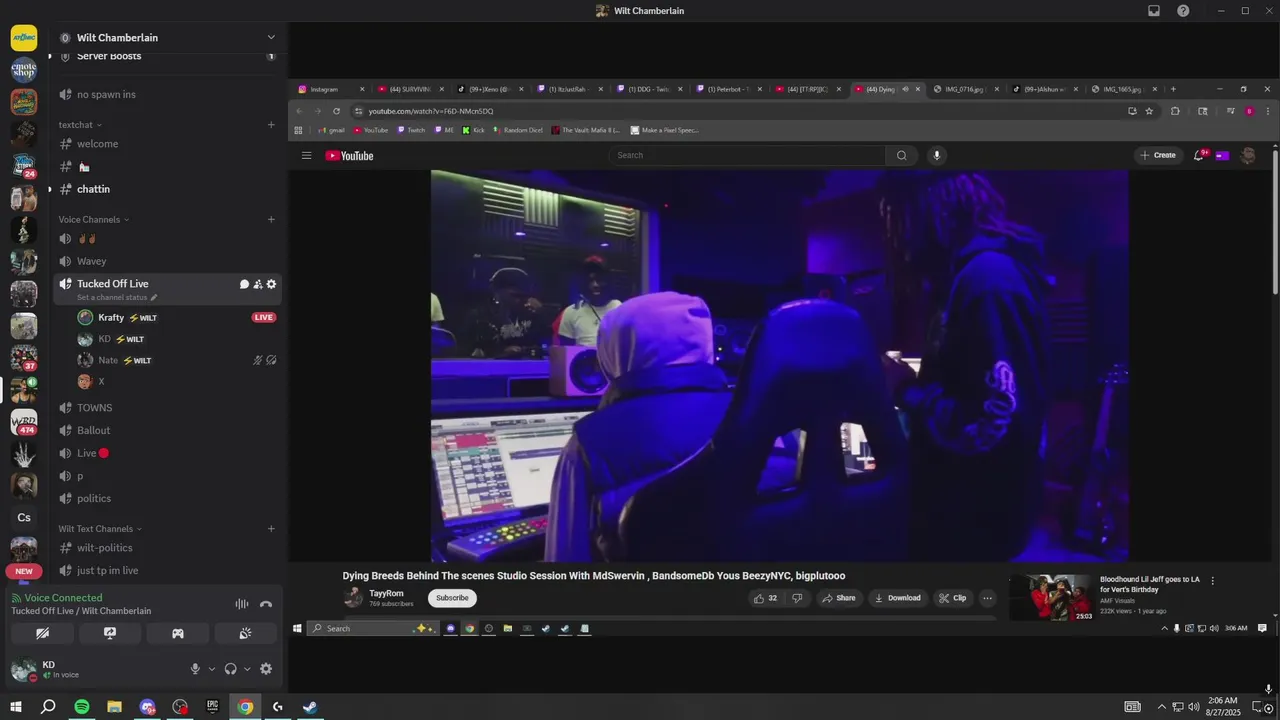Screen dimensions: 1280x720
Task: Add a channel to Voice Channels category
Action: tap(271, 219)
